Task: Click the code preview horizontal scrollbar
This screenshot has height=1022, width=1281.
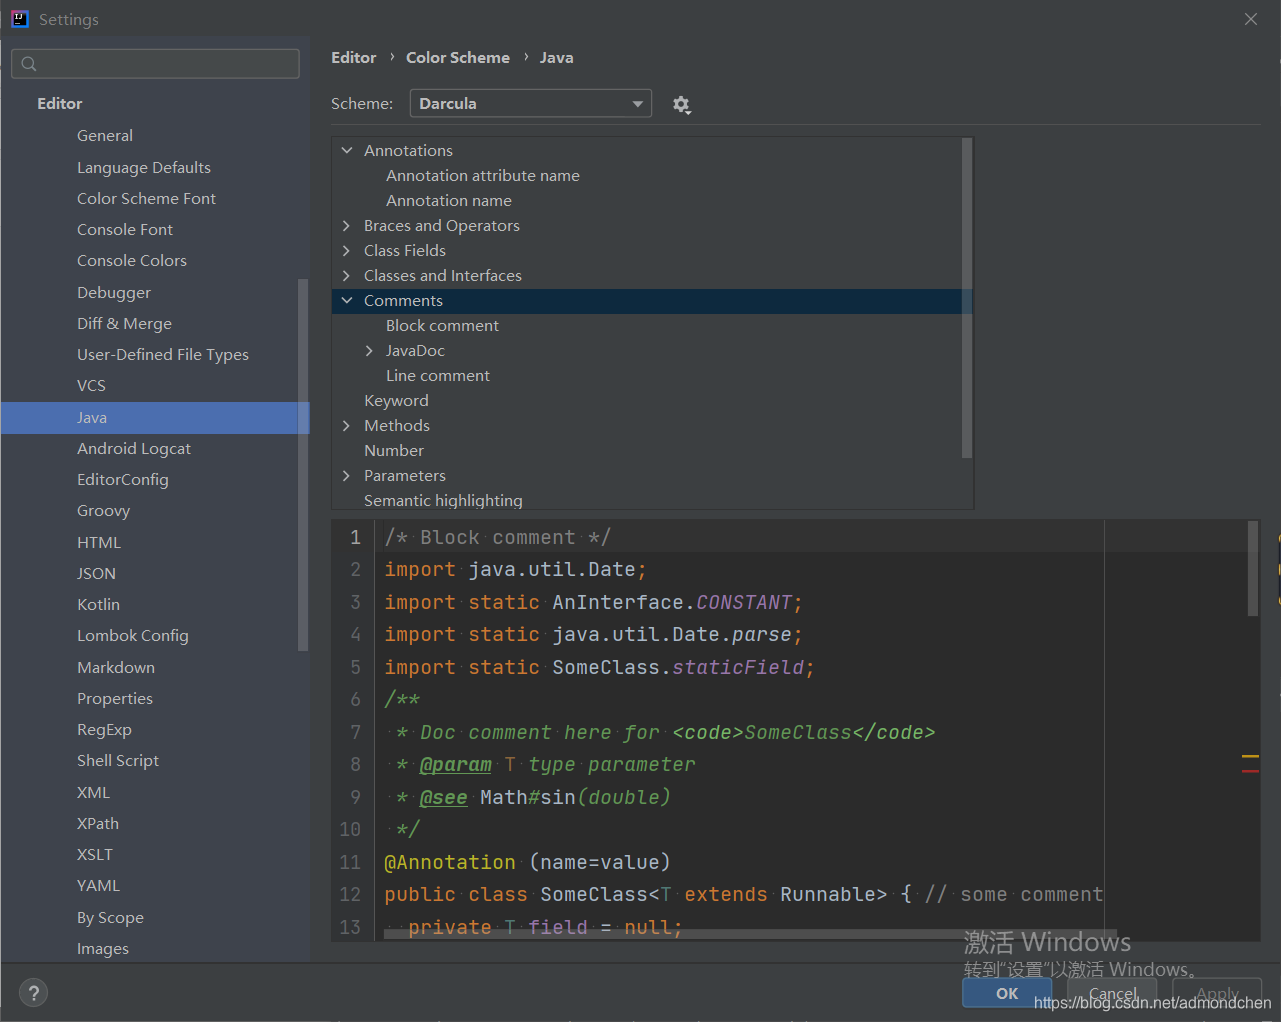Action: point(748,934)
